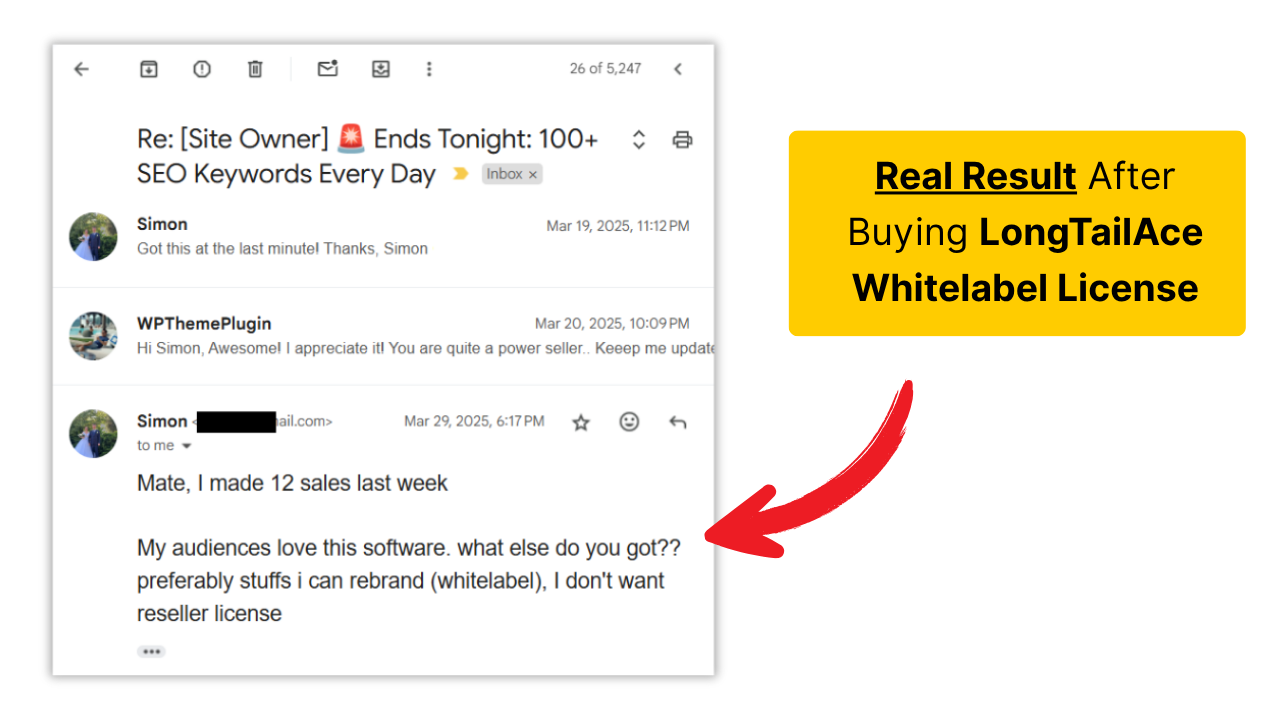Click the 'Mar 19, 2025, 11:12 PM' timestamp
The width and height of the screenshot is (1280, 720).
pos(618,226)
